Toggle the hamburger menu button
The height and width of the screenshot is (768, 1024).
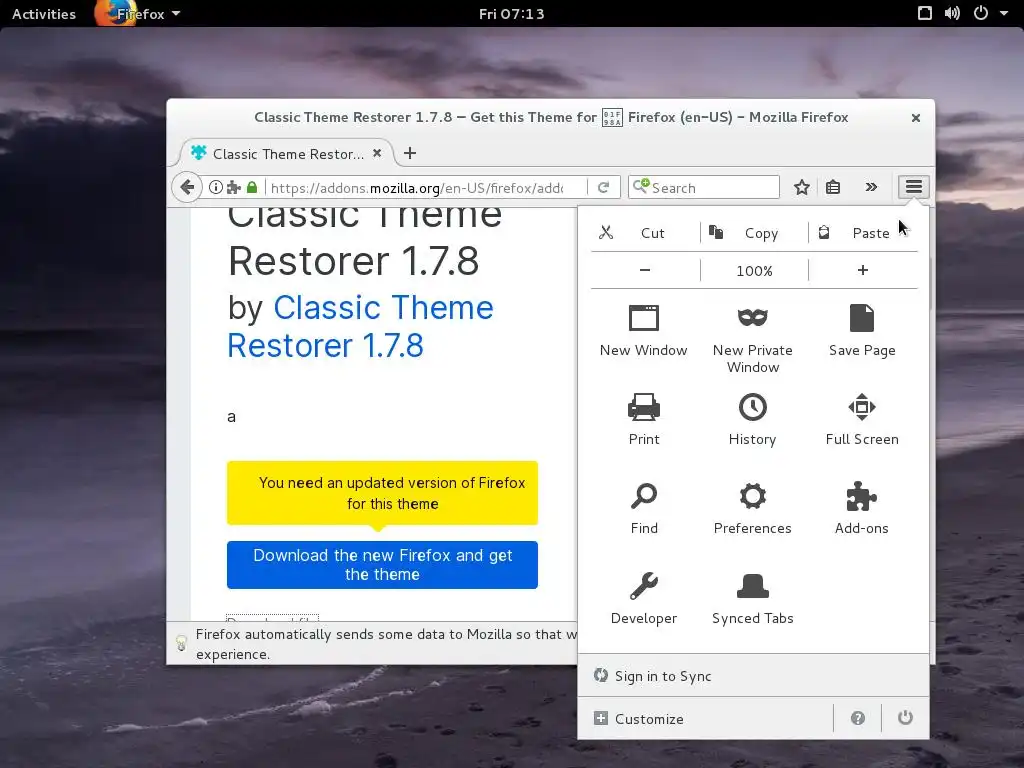point(914,187)
